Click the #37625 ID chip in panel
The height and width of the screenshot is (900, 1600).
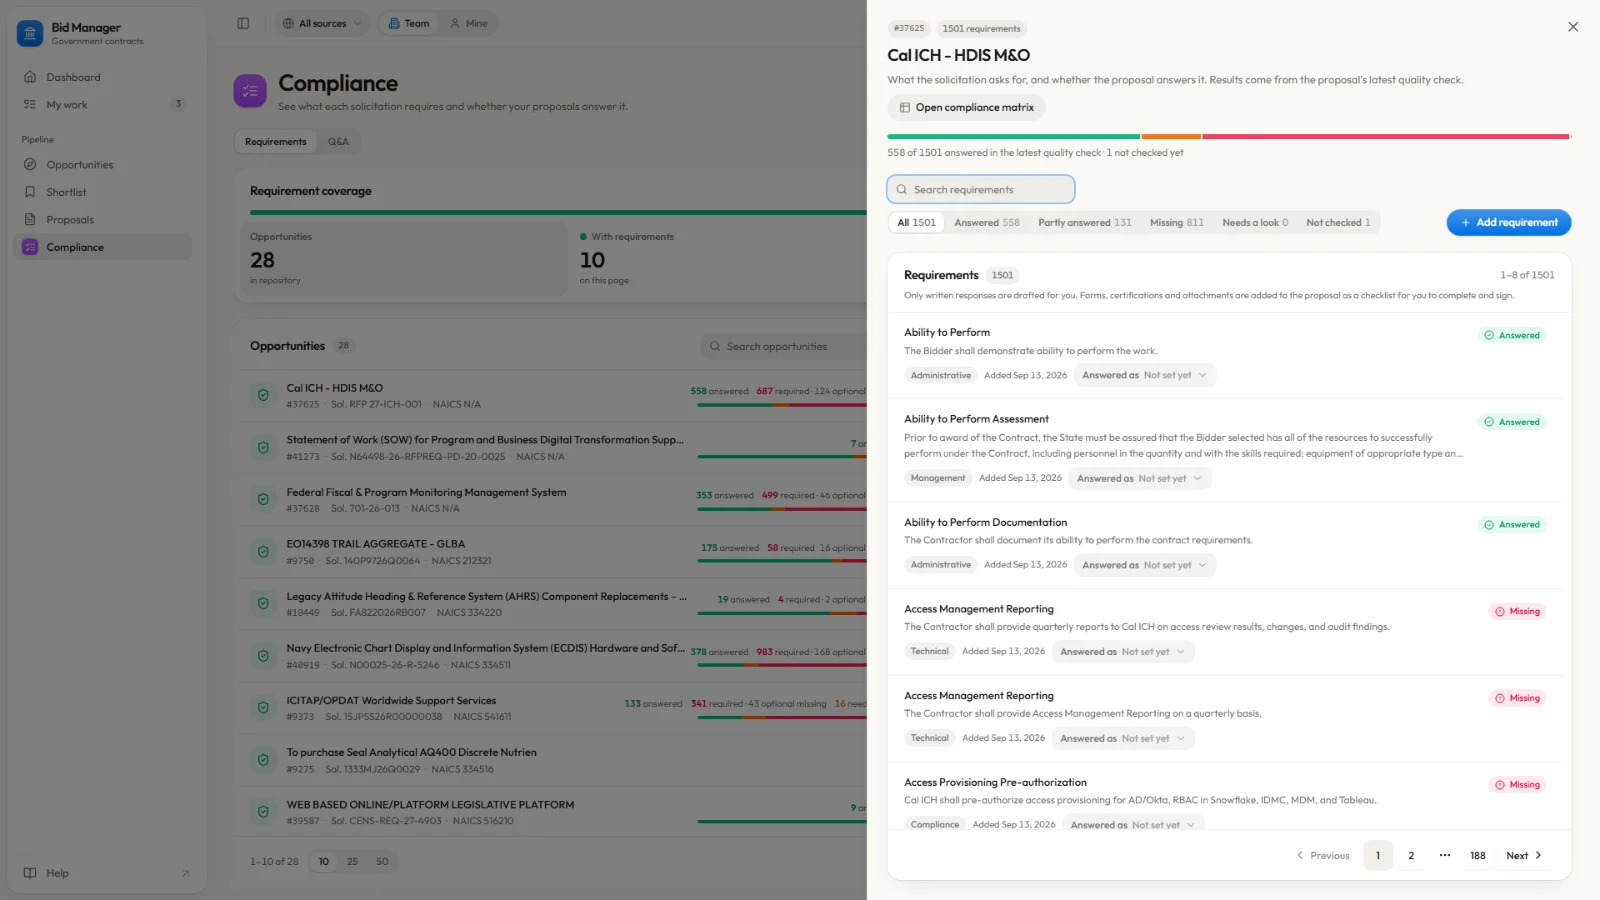tap(909, 28)
